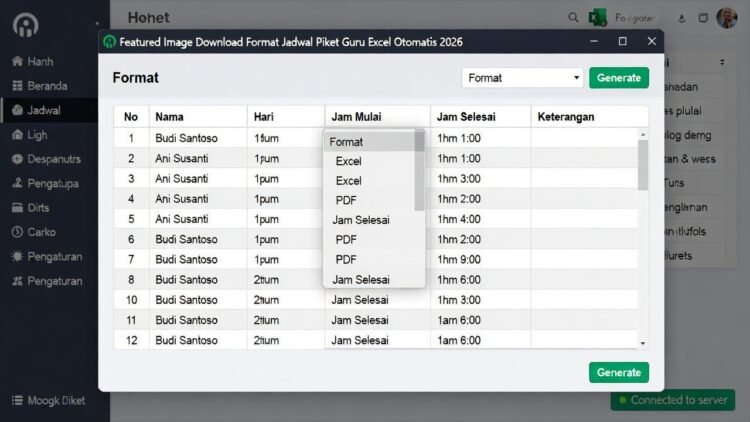Click the Pengatupa person icon
The width and height of the screenshot is (750, 422).
click(18, 183)
